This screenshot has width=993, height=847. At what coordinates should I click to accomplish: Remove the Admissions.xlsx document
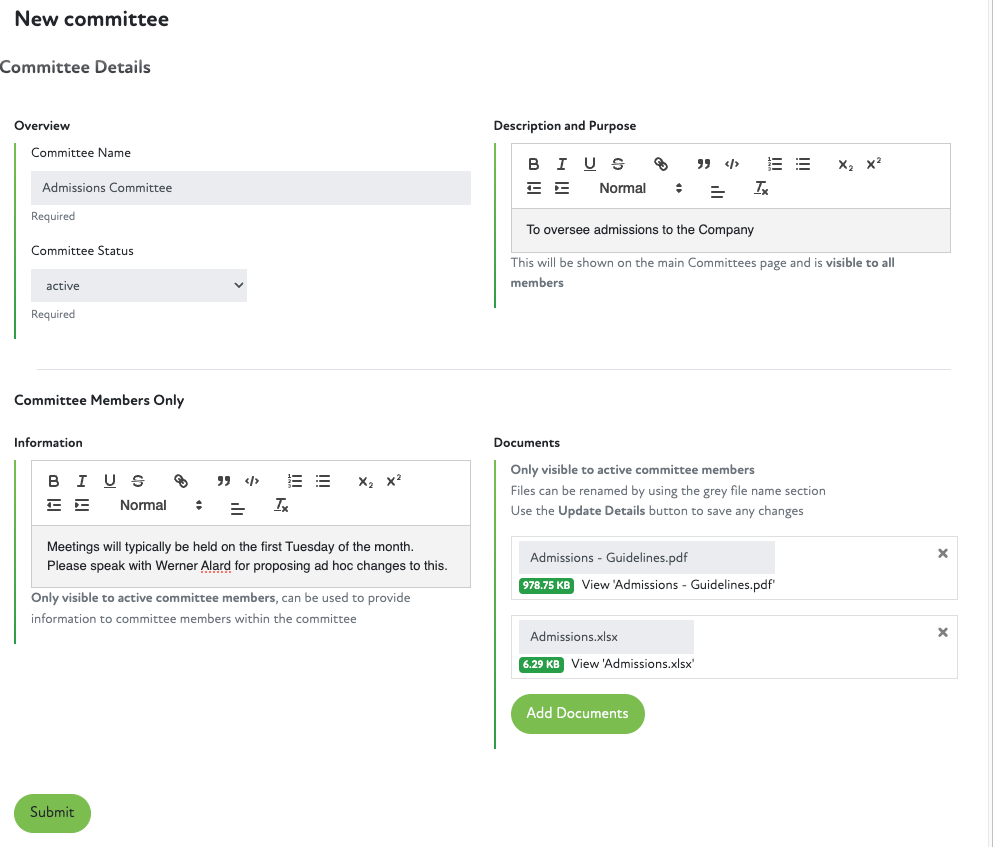click(942, 632)
